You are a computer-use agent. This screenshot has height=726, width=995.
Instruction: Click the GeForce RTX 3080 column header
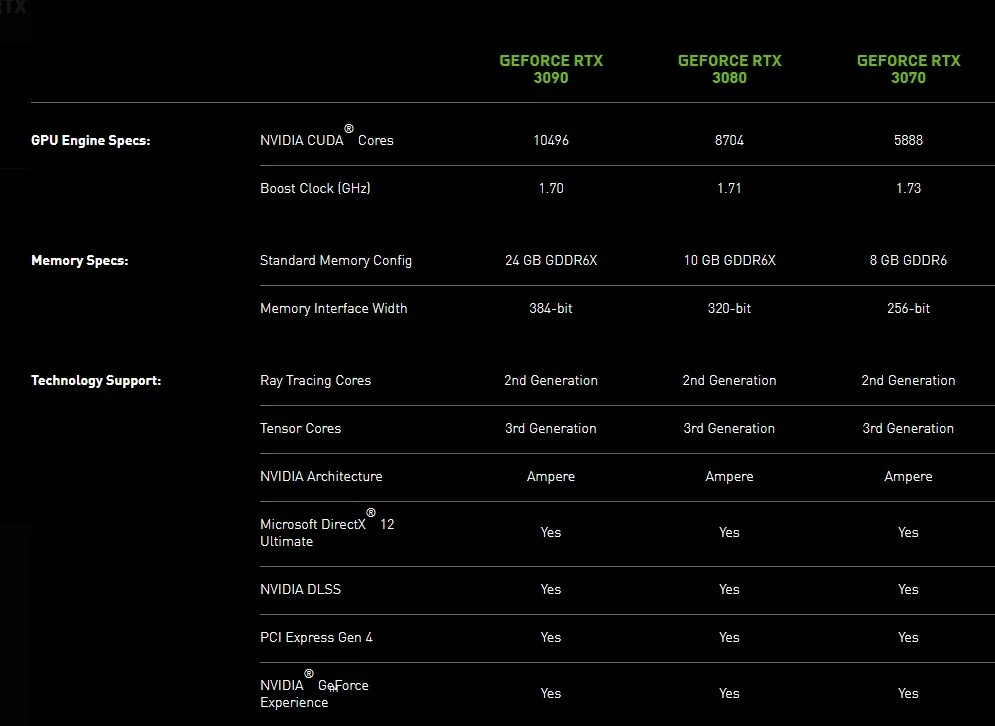[x=729, y=69]
